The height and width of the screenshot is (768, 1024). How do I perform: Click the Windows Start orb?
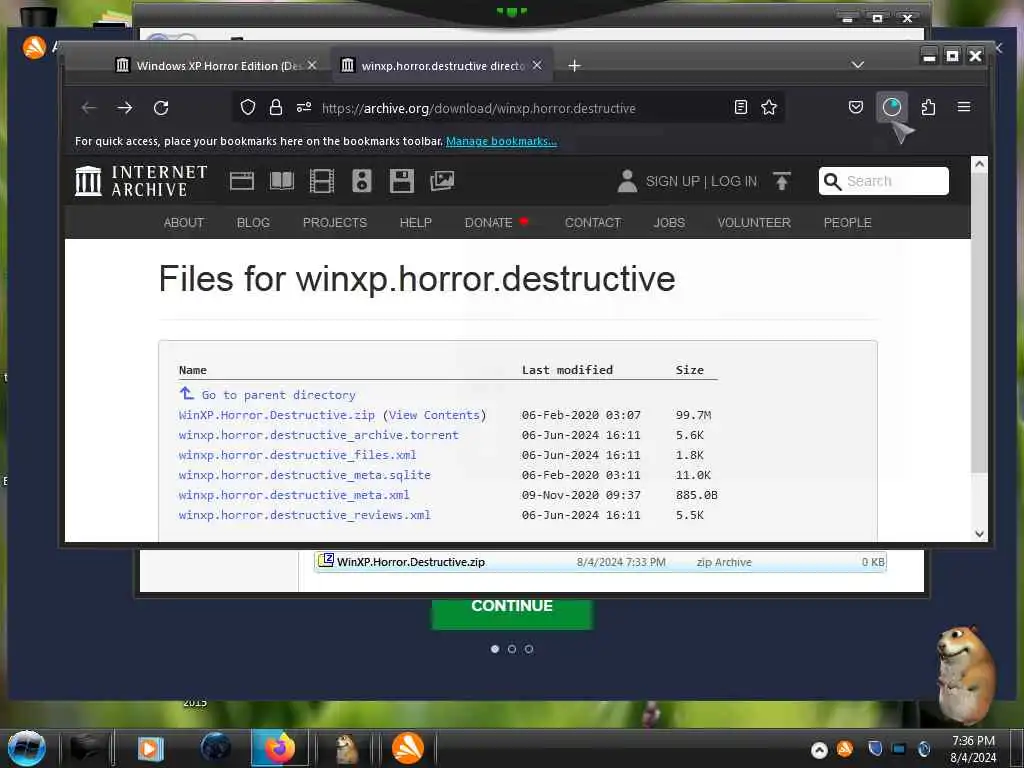tap(27, 748)
